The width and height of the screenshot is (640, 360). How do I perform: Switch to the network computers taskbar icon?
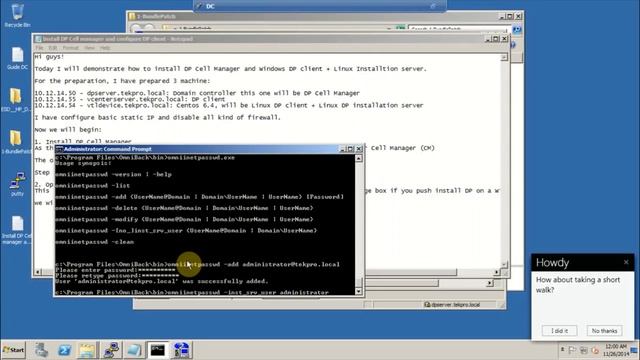click(111, 350)
